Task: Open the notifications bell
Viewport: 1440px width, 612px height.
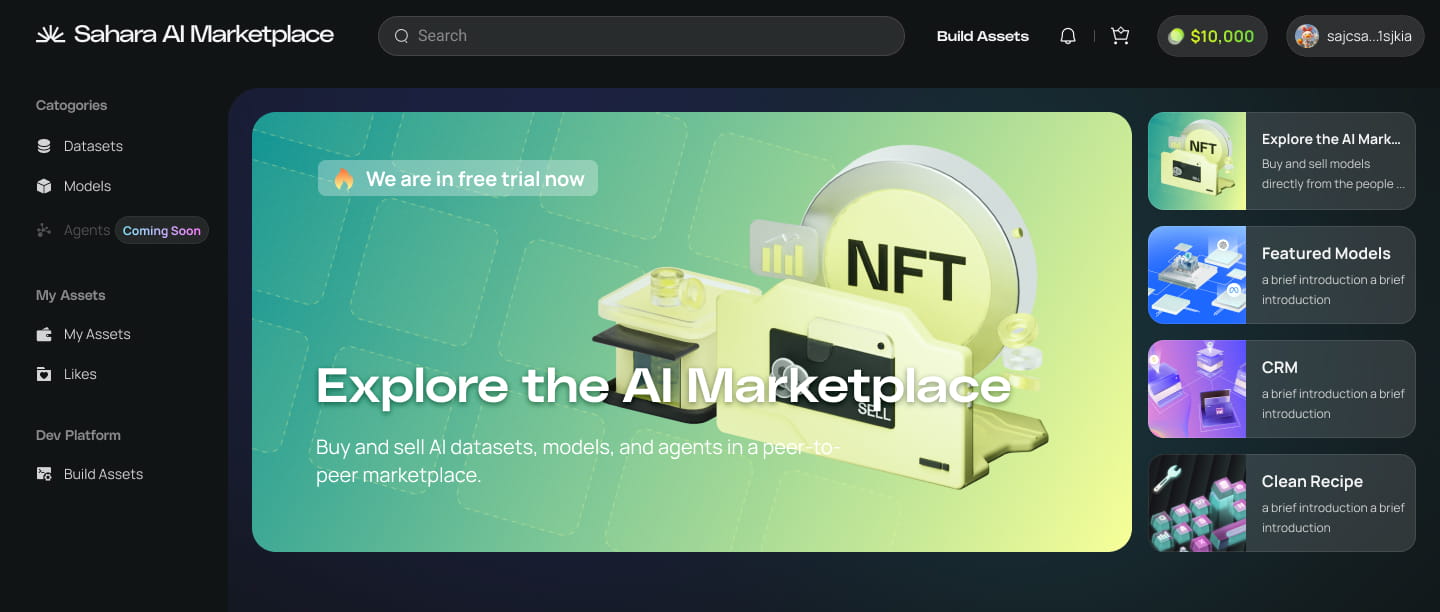Action: (1068, 36)
